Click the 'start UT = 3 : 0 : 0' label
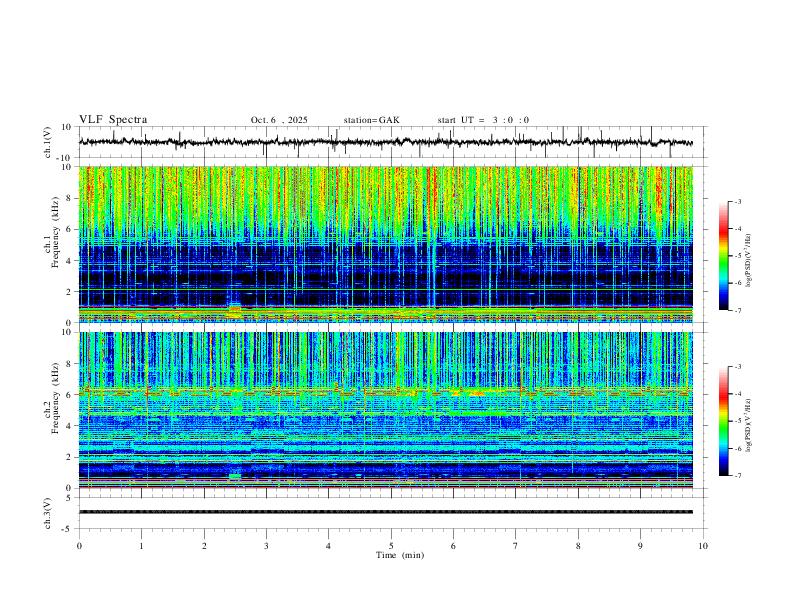Image resolution: width=792 pixels, height=612 pixels. pyautogui.click(x=483, y=120)
